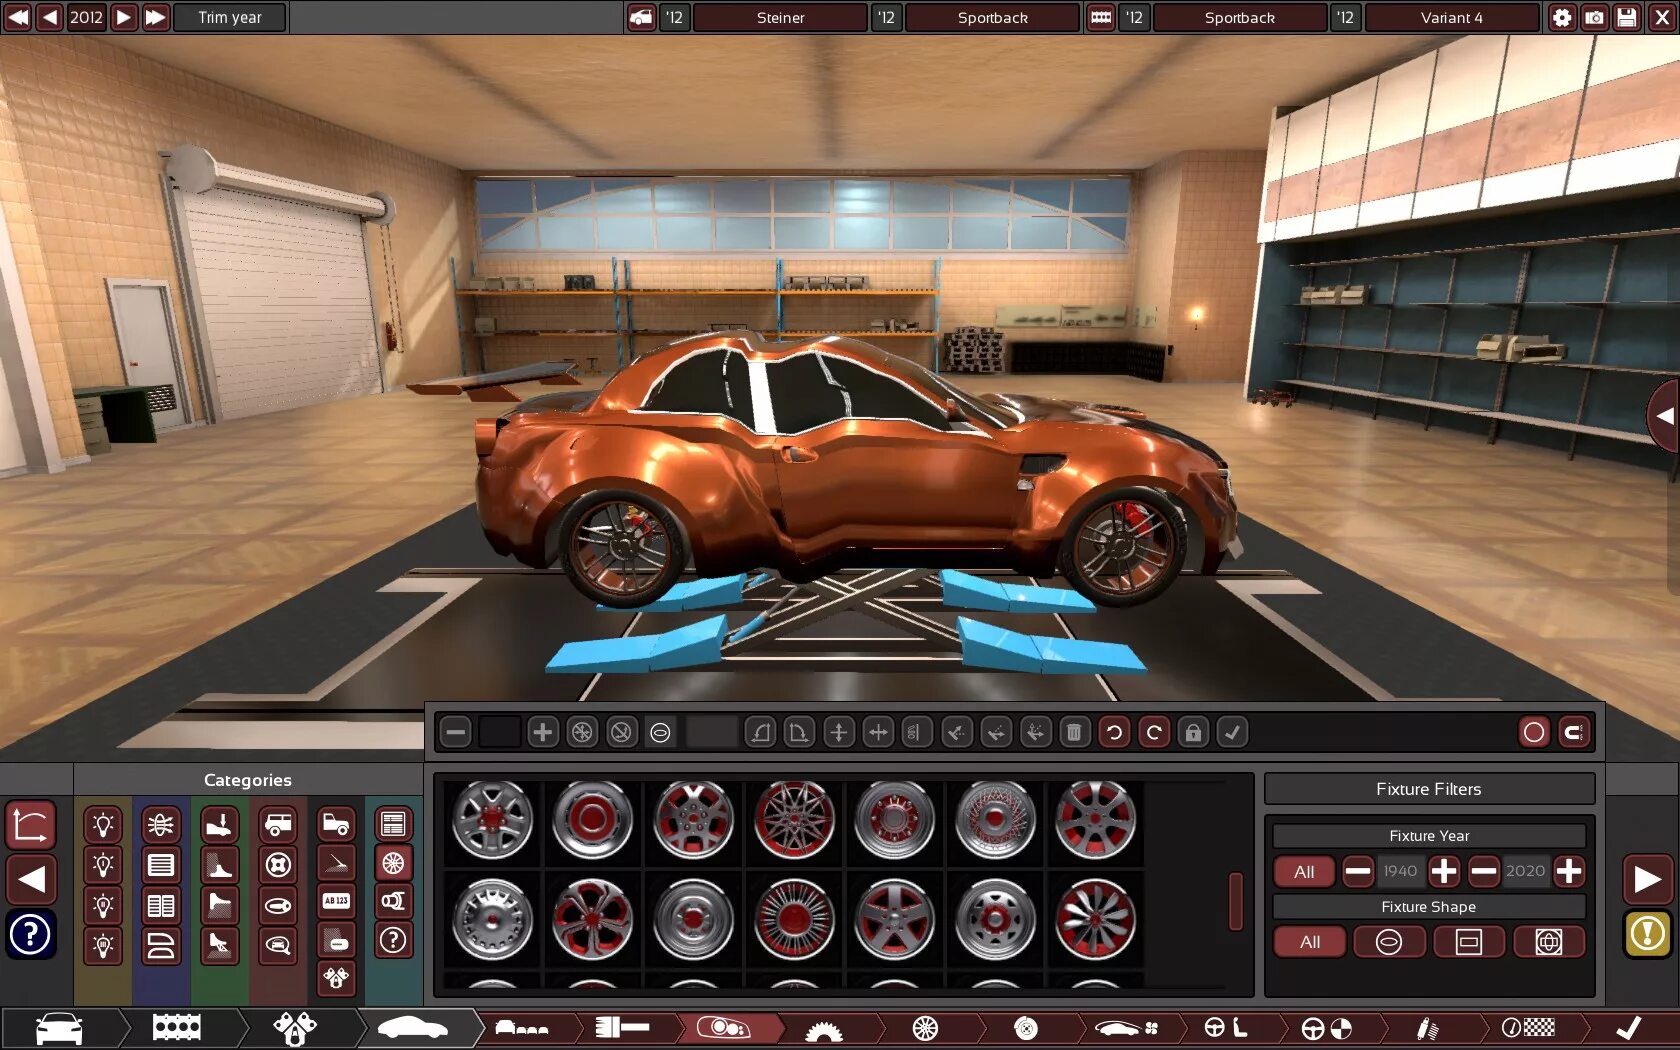Open the license plate AB 123 category
The image size is (1680, 1050).
click(336, 901)
